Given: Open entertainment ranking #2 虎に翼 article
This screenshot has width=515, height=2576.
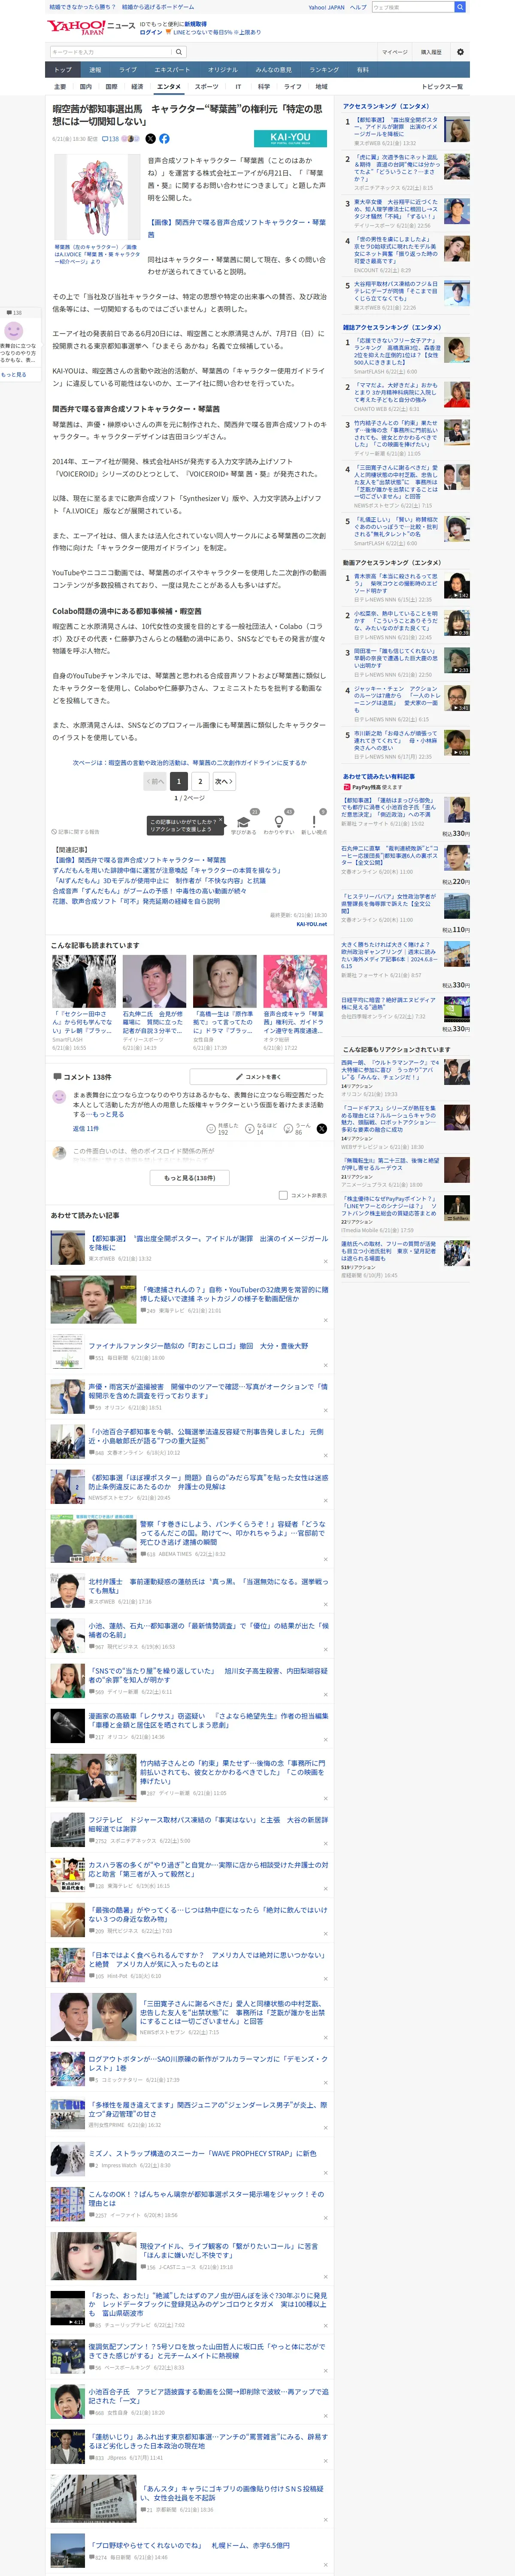Looking at the screenshot, I should pyautogui.click(x=398, y=168).
